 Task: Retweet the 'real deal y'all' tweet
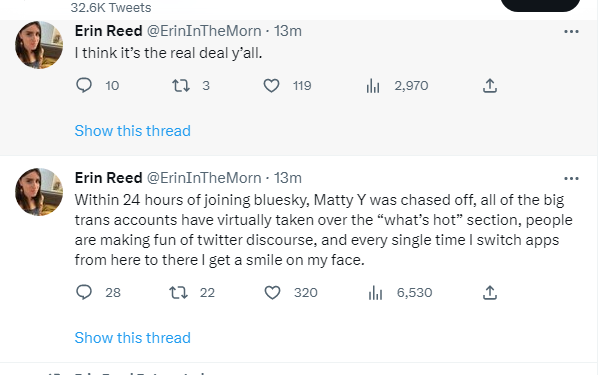coord(180,85)
